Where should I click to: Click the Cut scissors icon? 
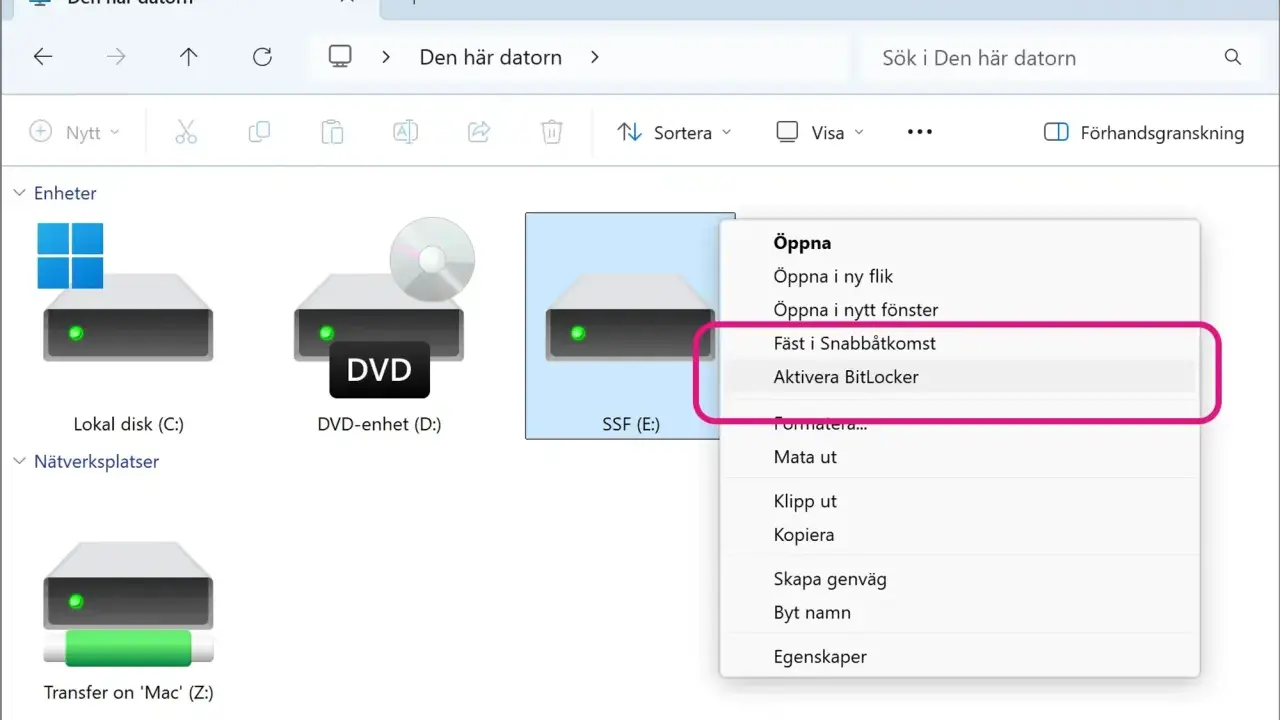click(186, 132)
